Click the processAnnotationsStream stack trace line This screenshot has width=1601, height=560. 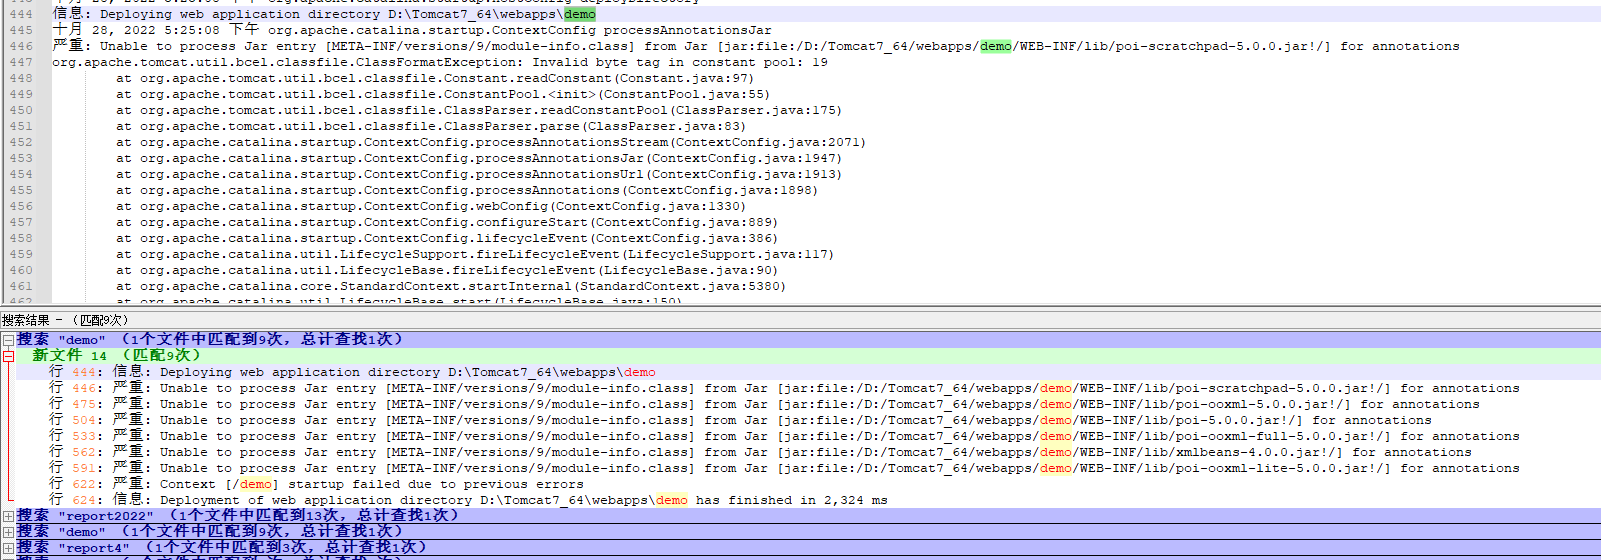(x=491, y=142)
